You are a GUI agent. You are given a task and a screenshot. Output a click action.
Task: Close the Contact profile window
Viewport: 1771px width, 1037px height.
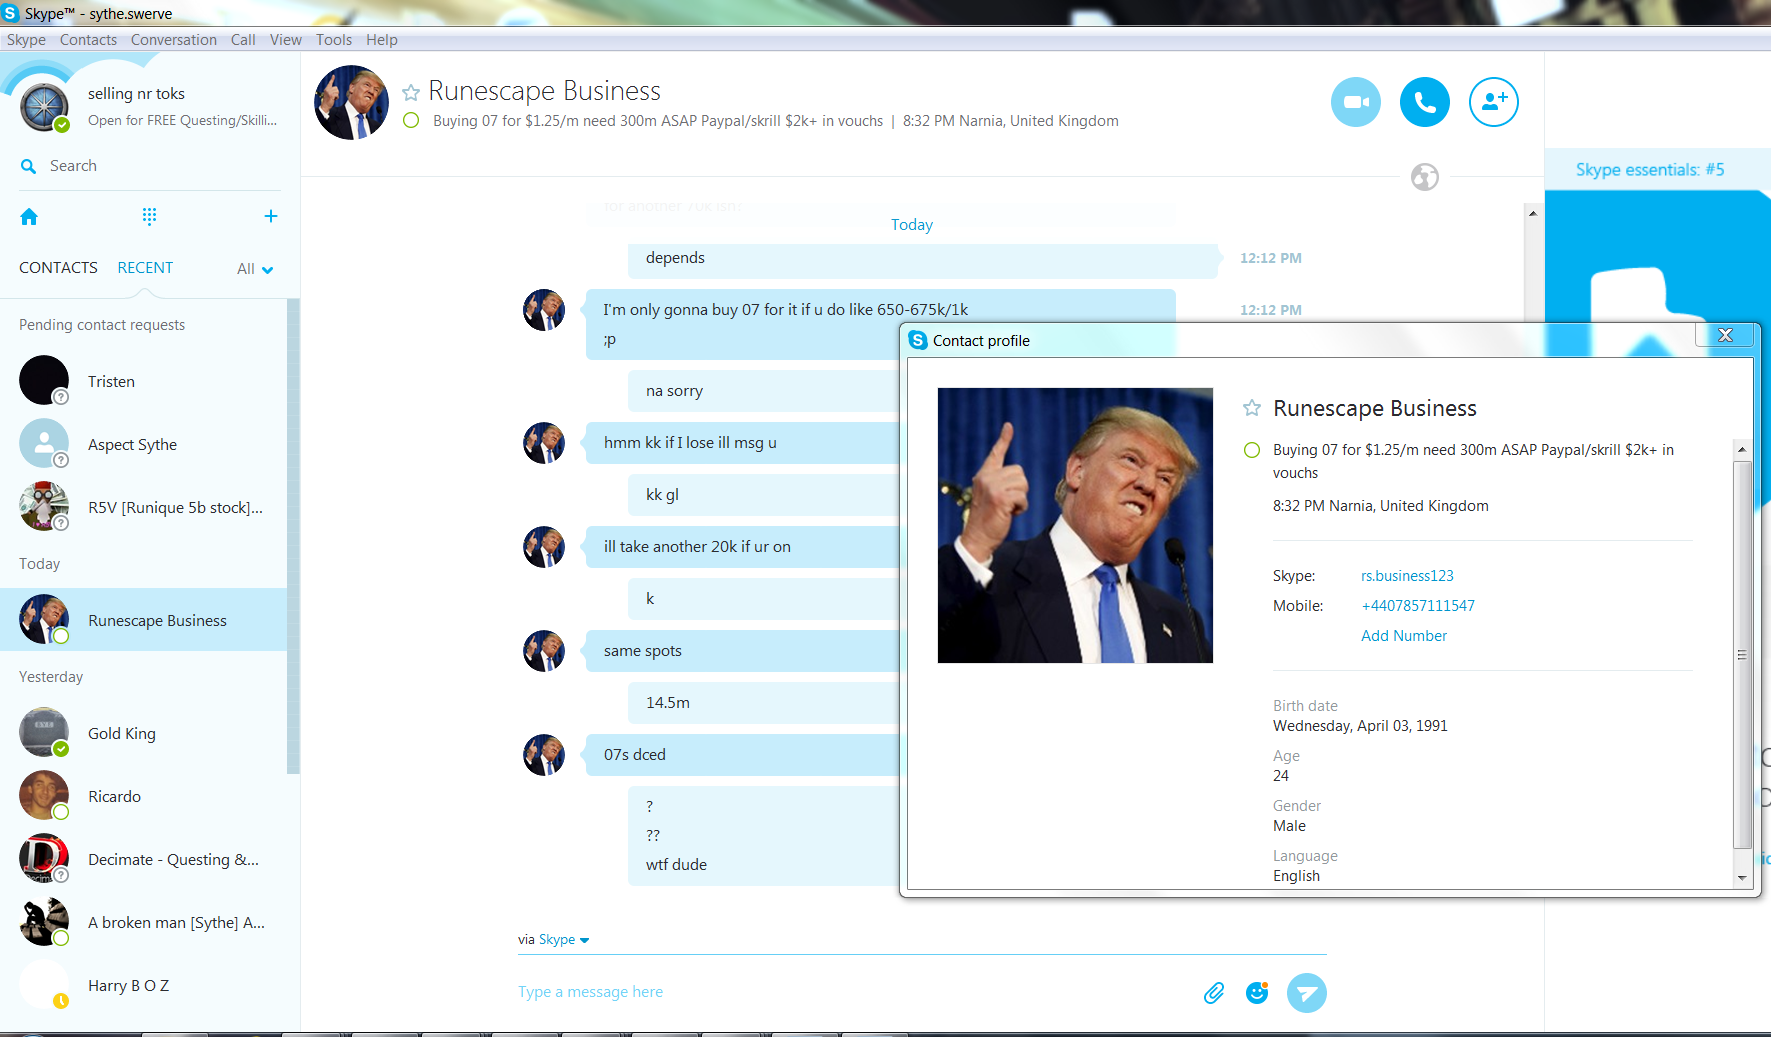(x=1725, y=335)
